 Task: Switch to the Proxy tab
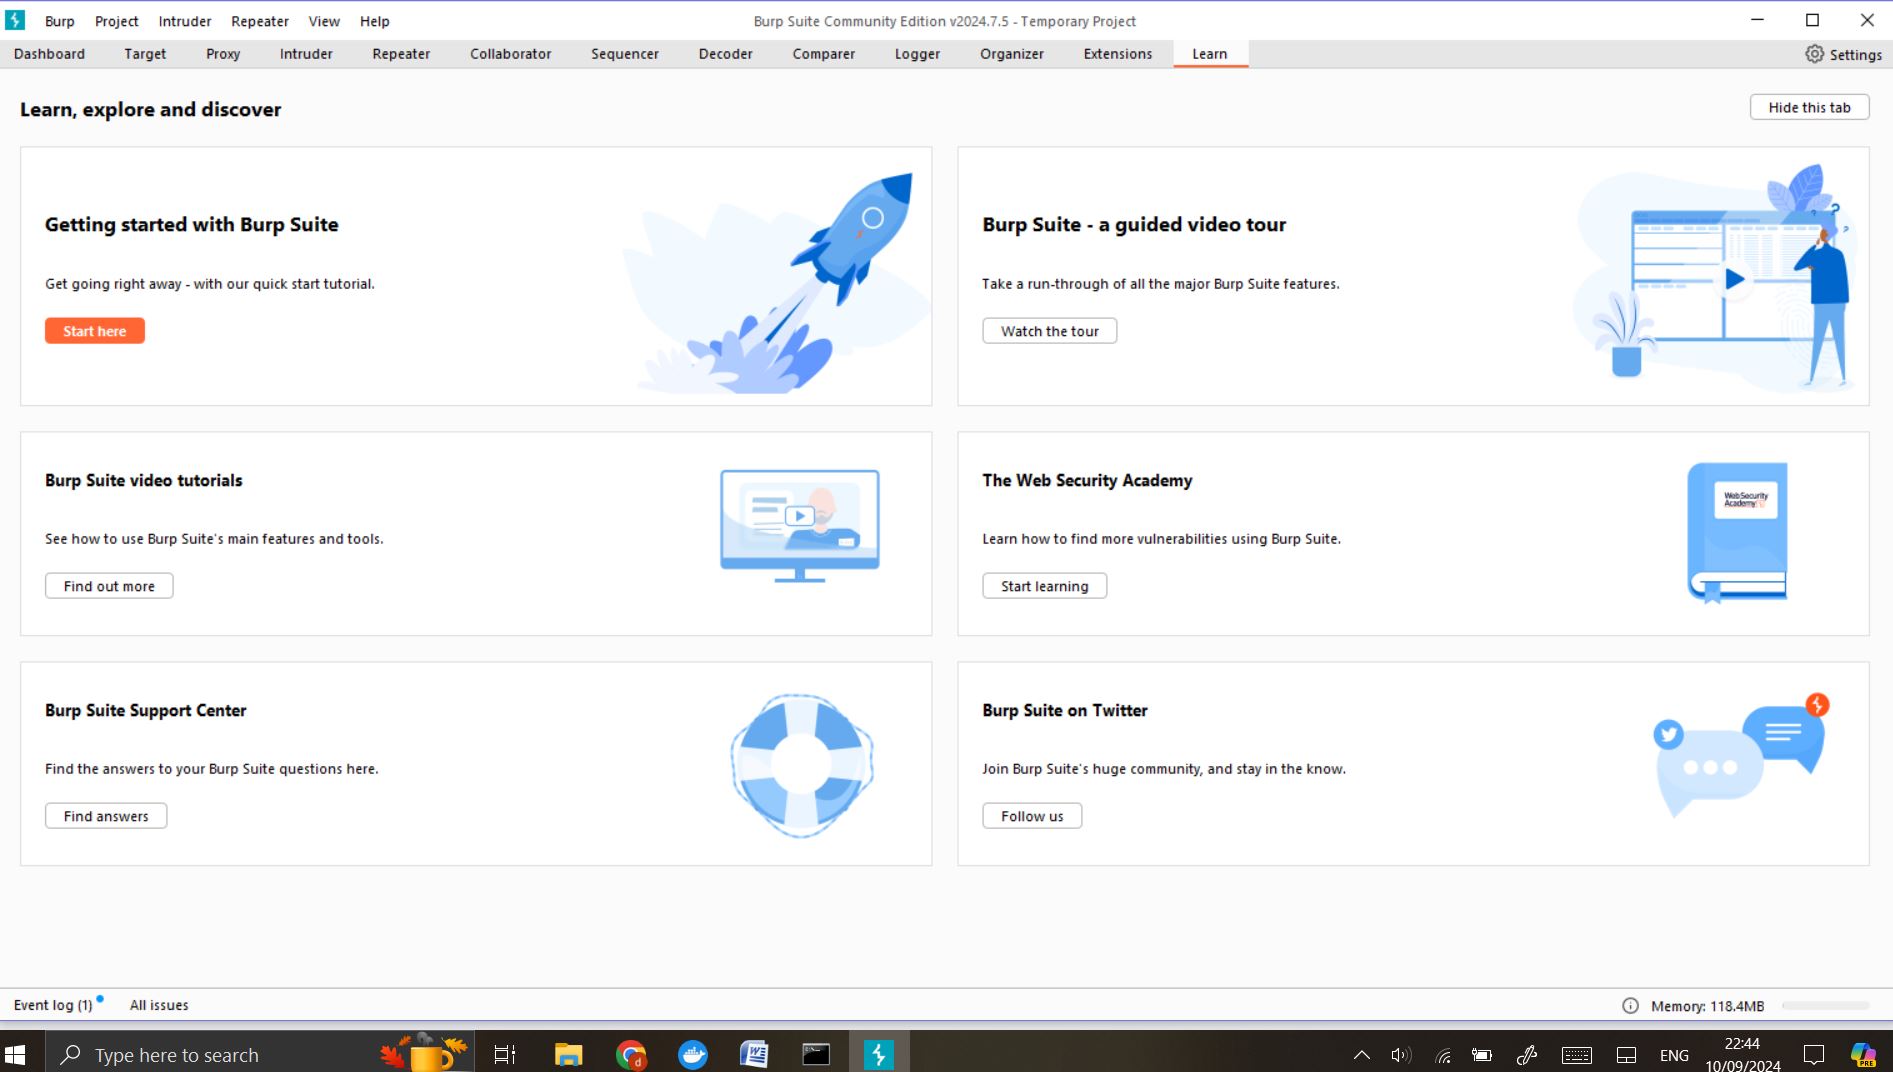[x=223, y=54]
